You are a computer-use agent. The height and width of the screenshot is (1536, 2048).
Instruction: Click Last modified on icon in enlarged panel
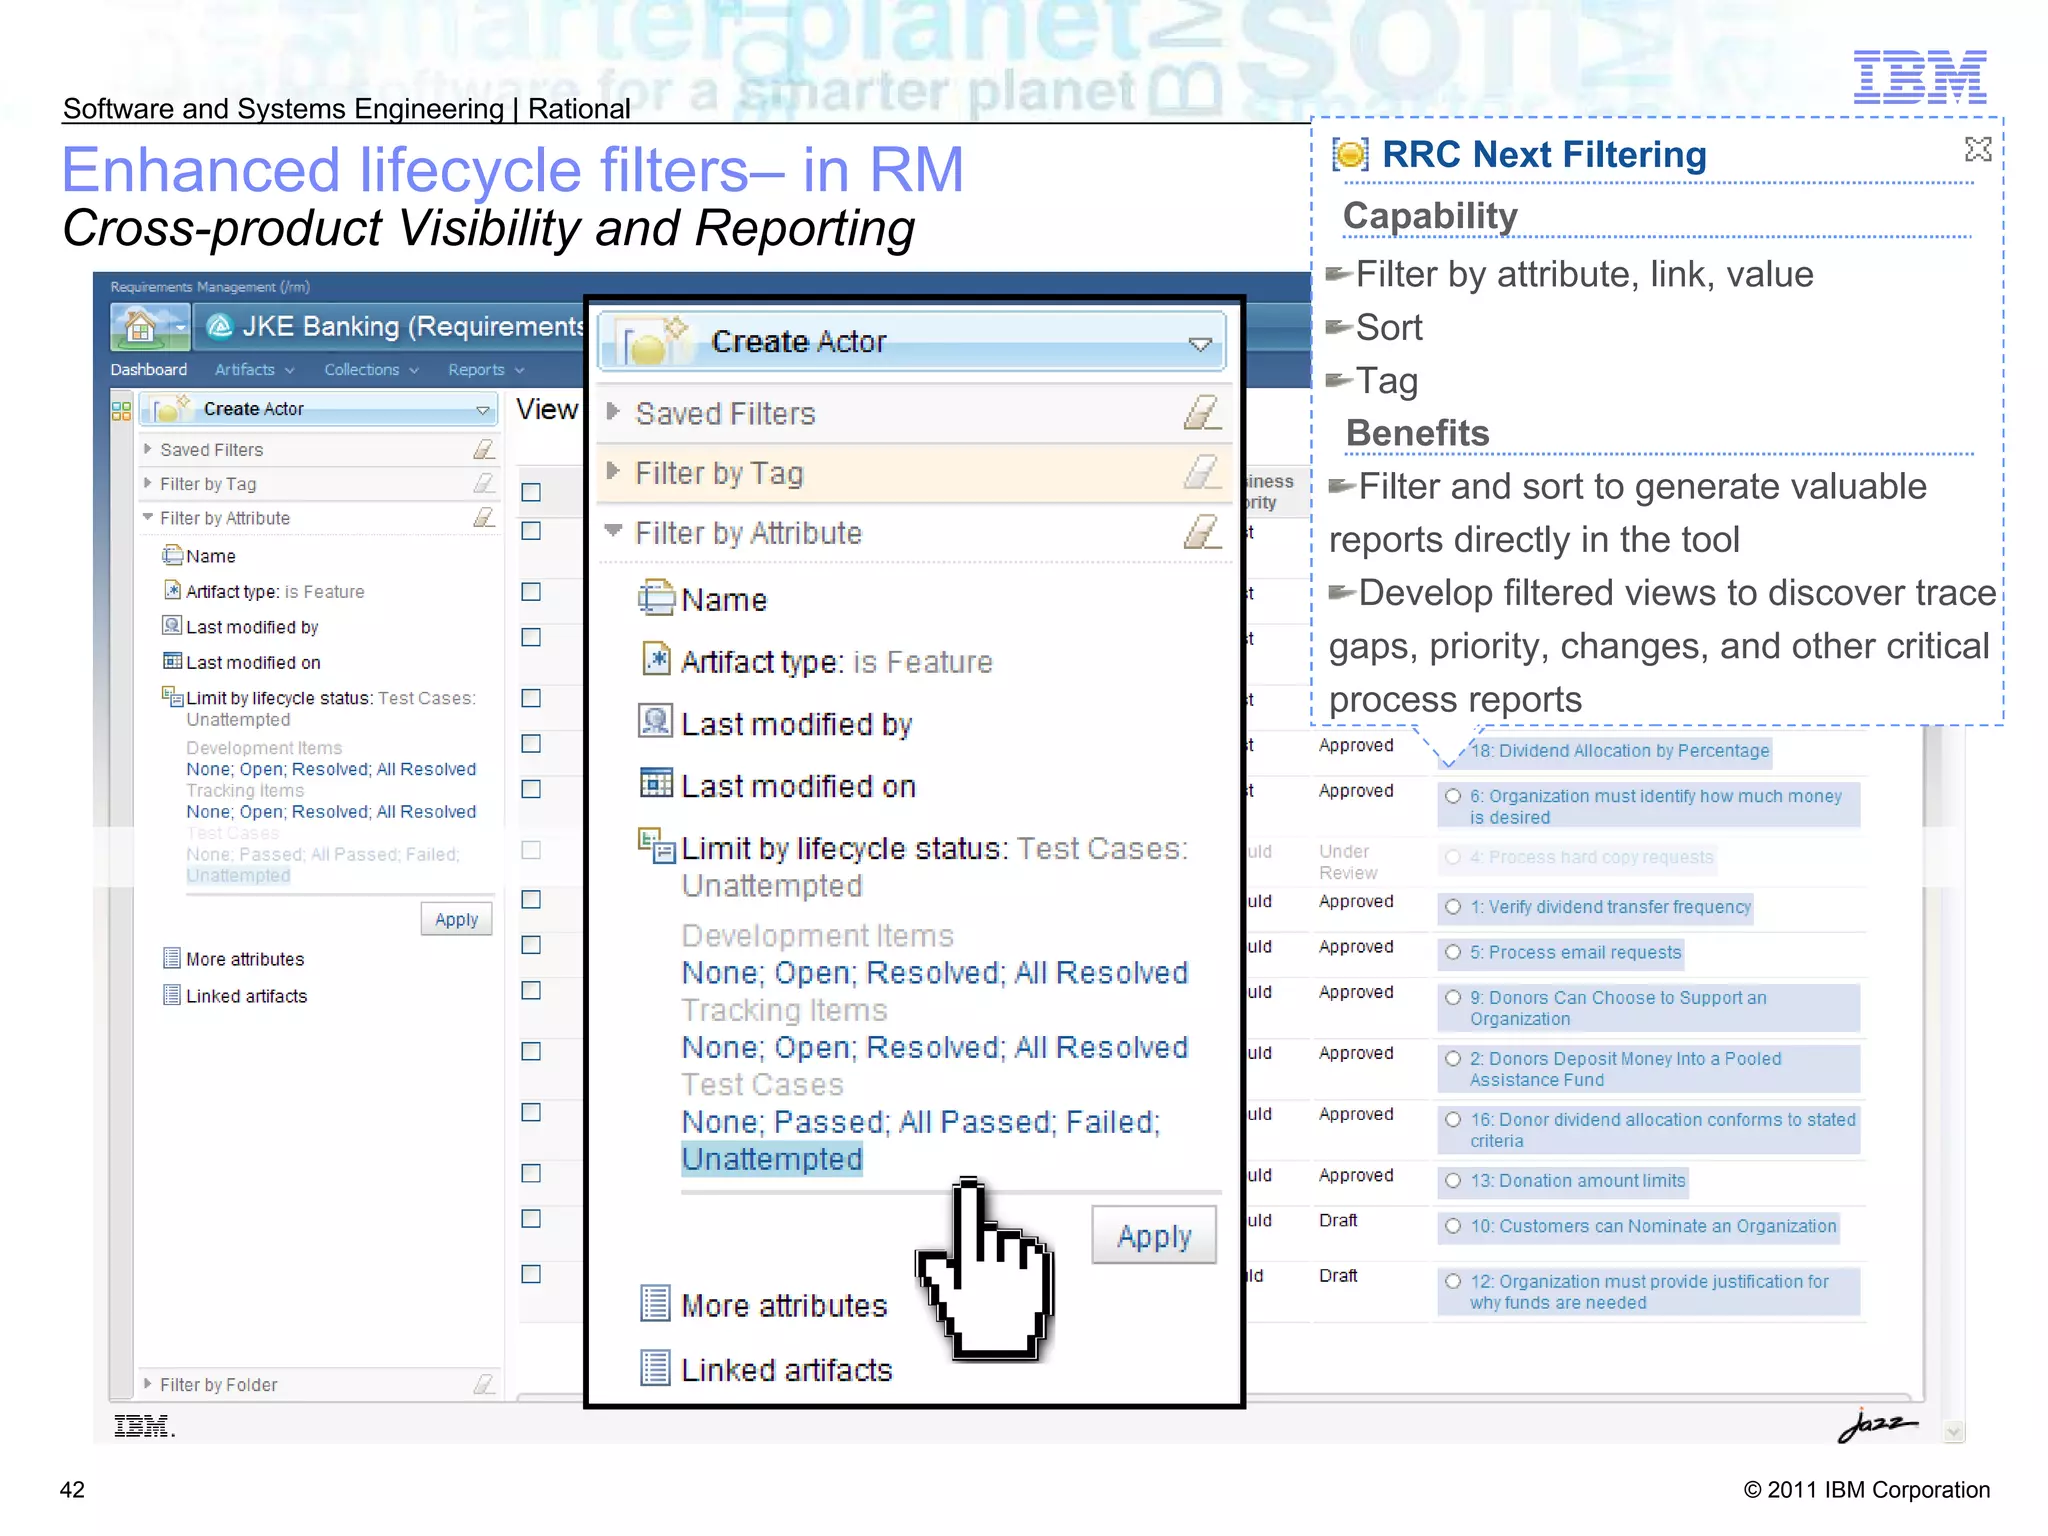(656, 783)
